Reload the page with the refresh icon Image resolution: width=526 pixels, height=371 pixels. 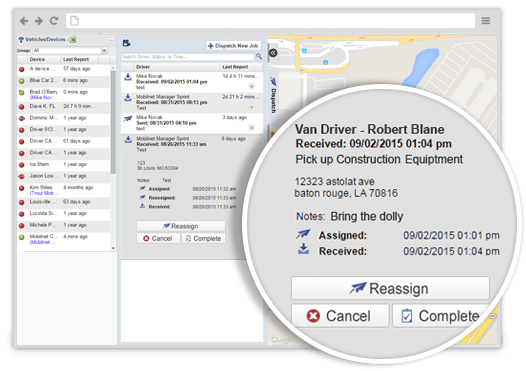click(x=54, y=21)
